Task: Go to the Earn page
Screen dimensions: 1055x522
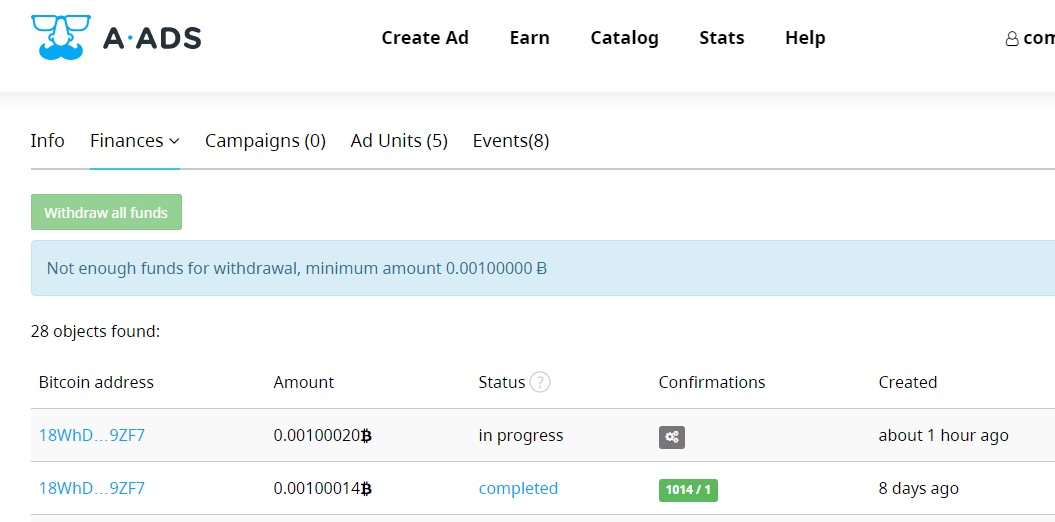Action: click(529, 38)
